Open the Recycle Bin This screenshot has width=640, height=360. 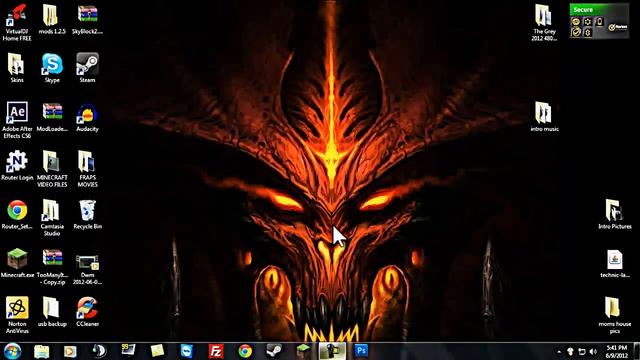[x=87, y=214]
